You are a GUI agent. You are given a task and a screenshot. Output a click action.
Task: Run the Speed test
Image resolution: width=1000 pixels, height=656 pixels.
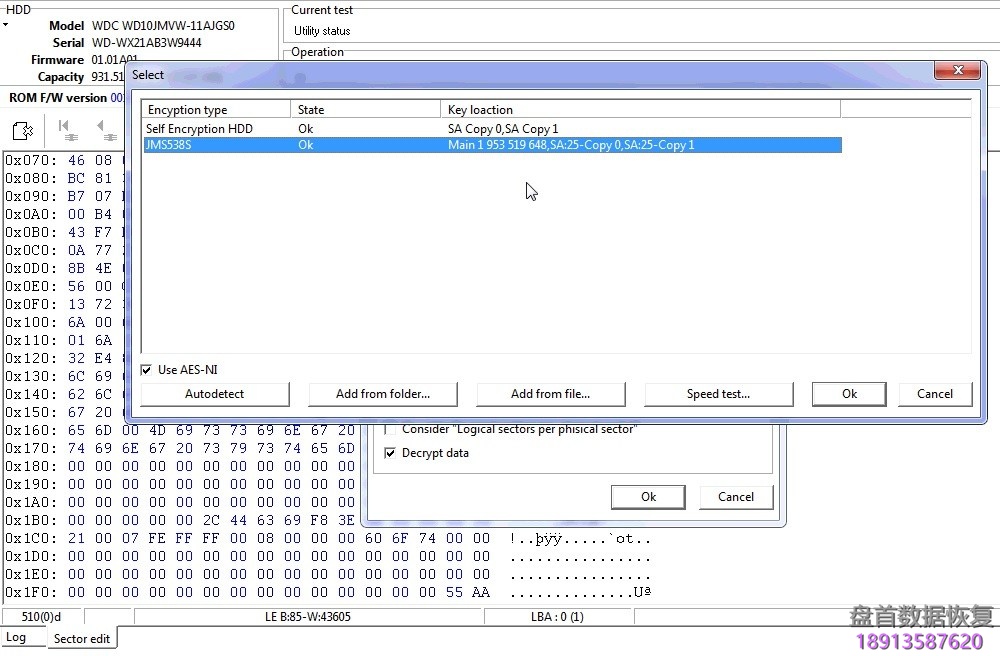click(718, 394)
